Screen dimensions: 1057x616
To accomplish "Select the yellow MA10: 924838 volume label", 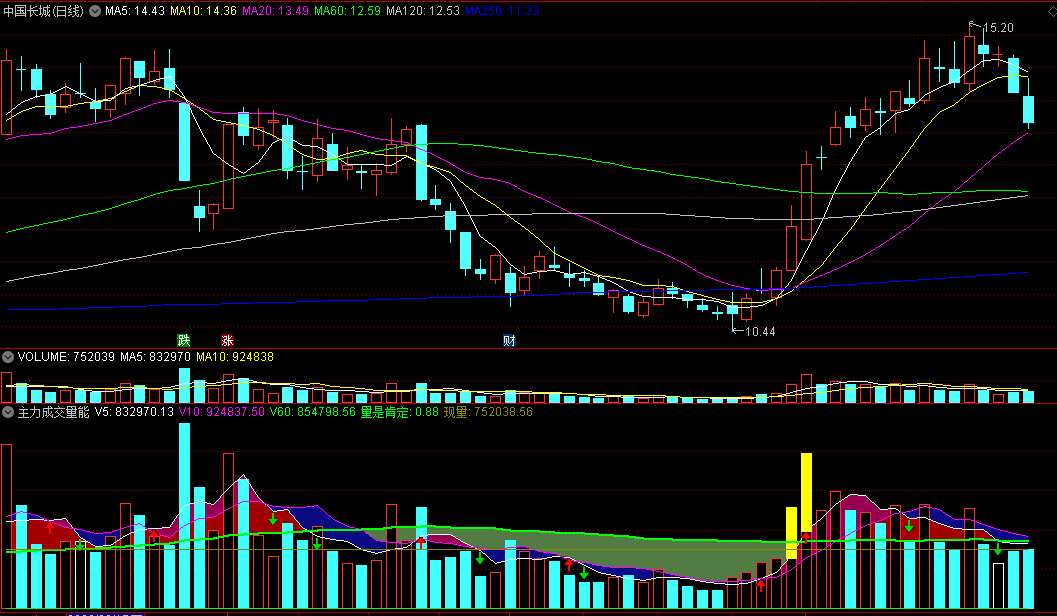I will (235, 357).
